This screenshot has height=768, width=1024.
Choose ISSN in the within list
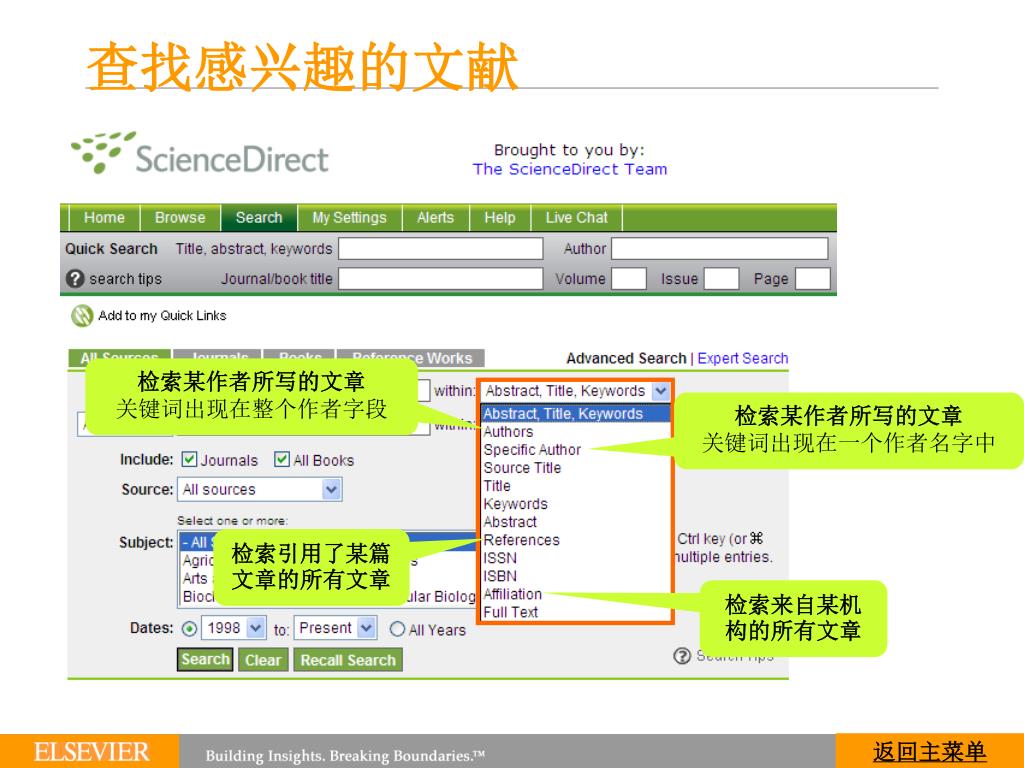500,558
